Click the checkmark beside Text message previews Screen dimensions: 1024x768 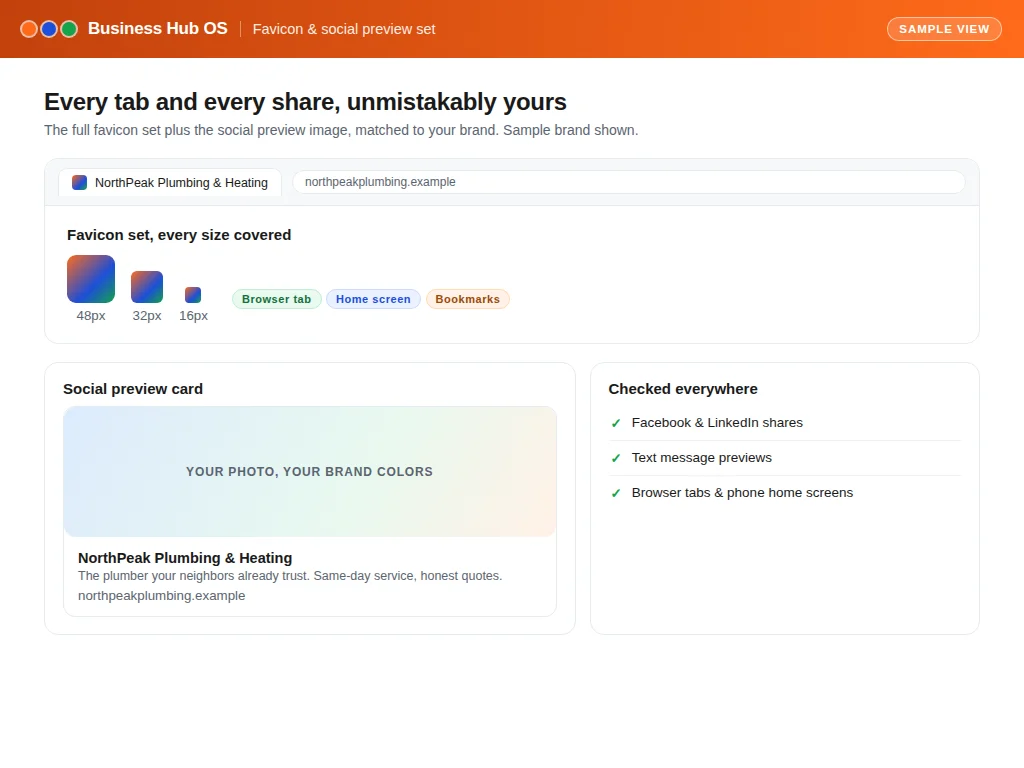point(616,458)
